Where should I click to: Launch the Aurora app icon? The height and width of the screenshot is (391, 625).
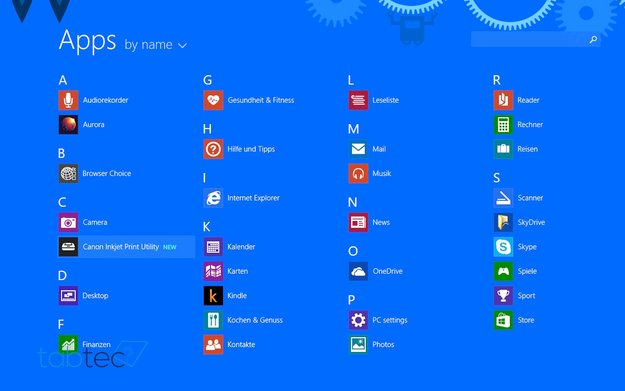click(68, 124)
